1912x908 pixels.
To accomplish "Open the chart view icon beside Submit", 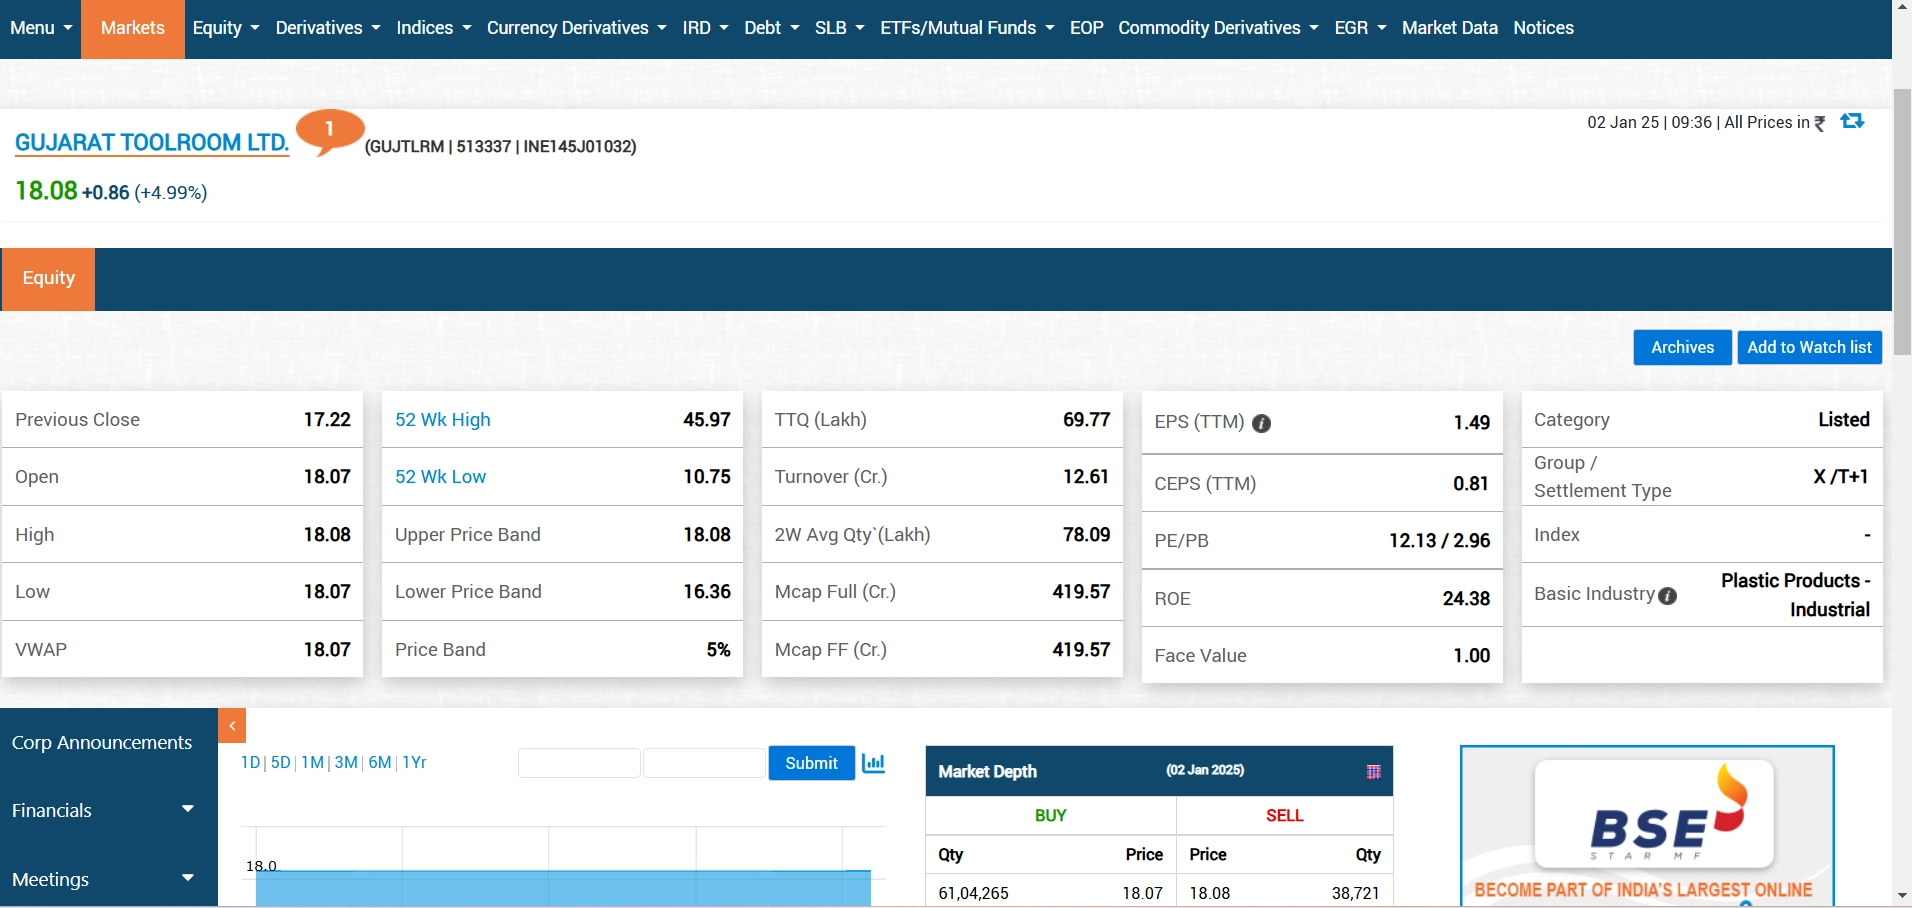I will click(x=873, y=763).
